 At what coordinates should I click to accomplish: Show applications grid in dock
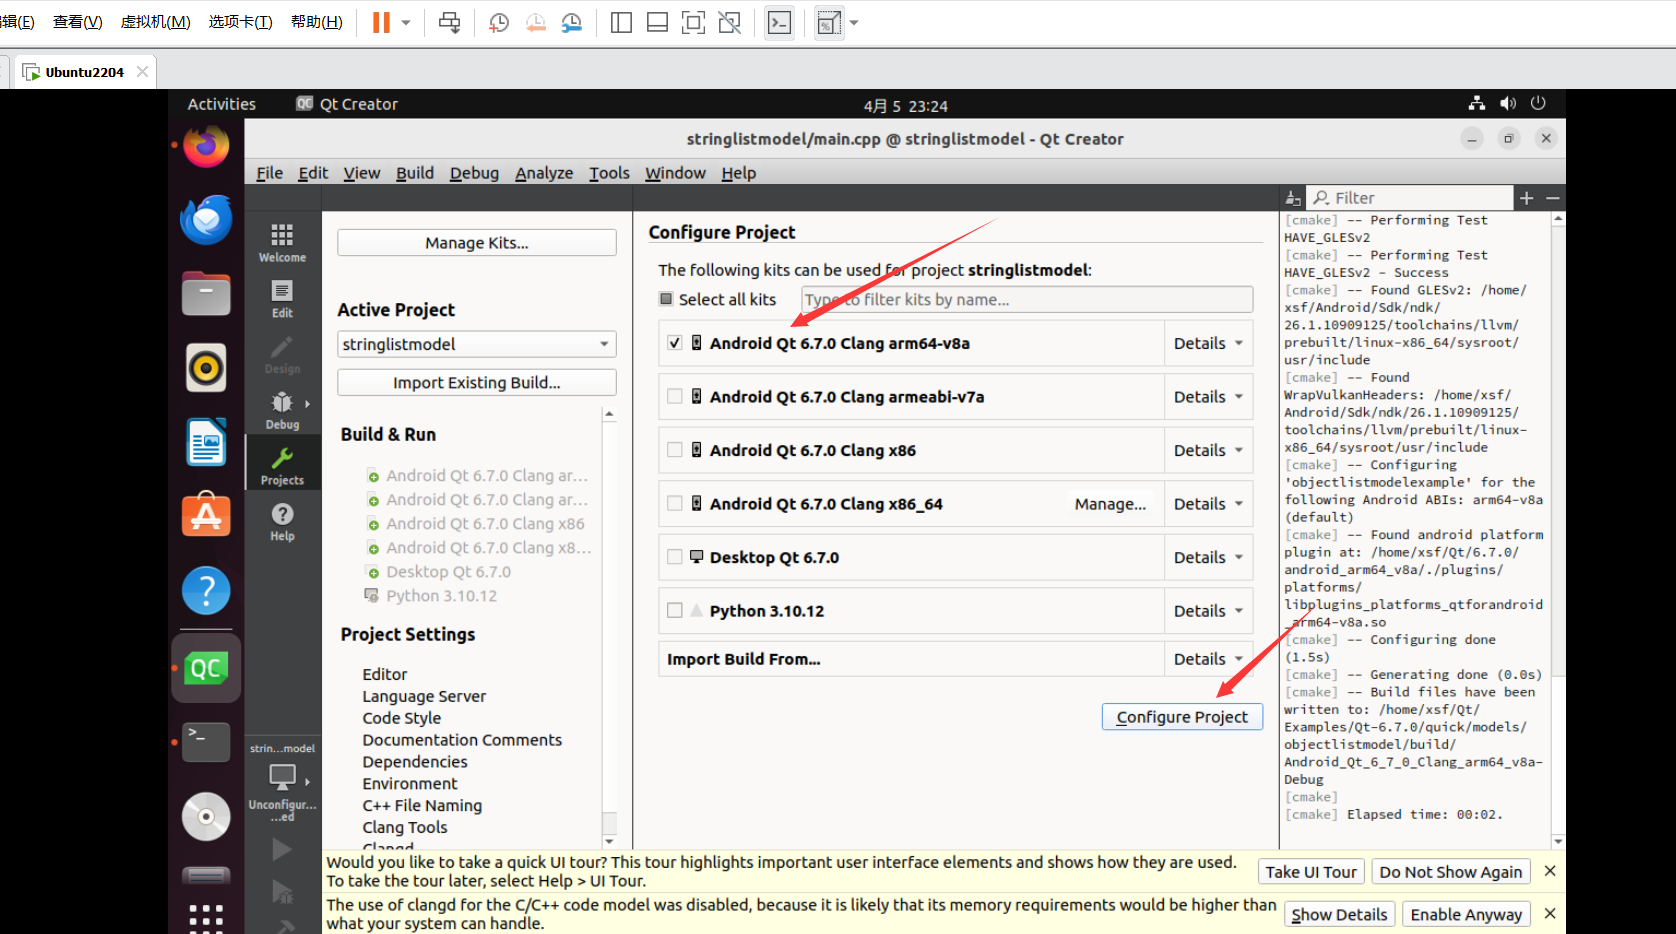pos(206,916)
